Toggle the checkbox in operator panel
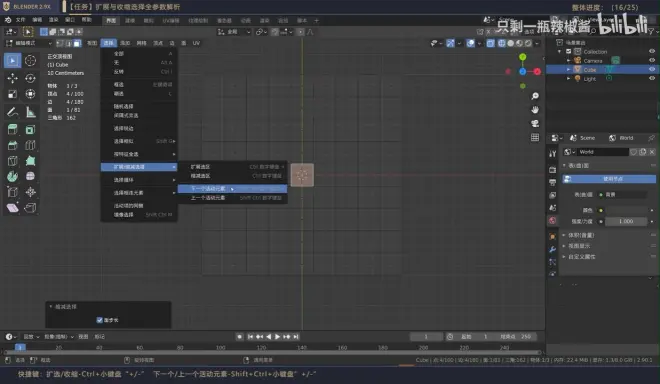This screenshot has height=384, width=660. click(x=100, y=320)
